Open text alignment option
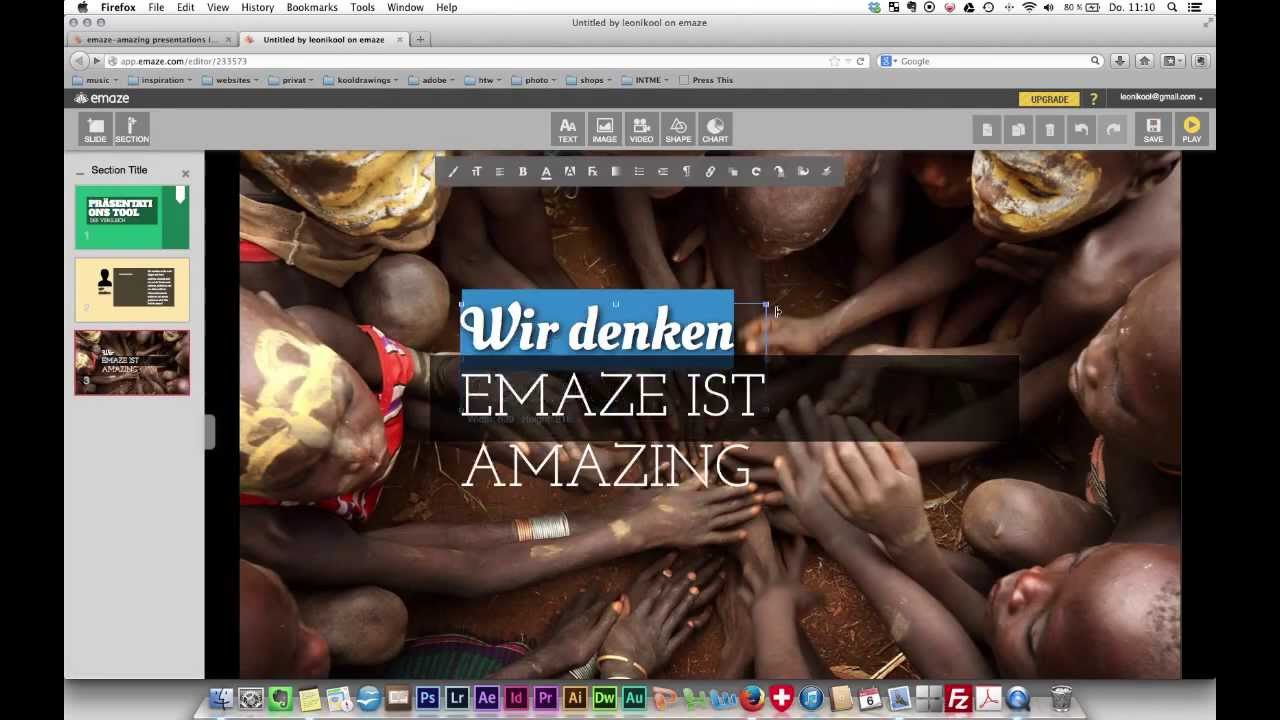 (499, 172)
